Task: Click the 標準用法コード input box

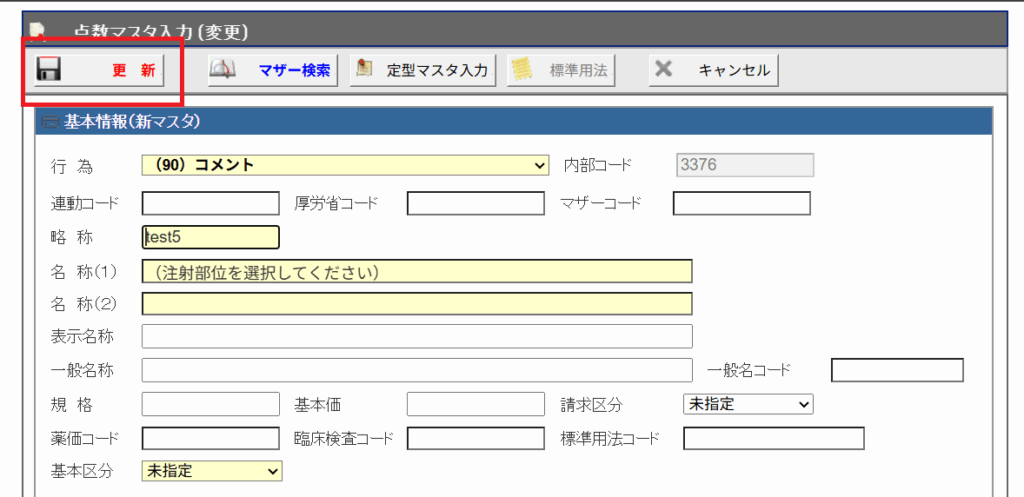Action: (773, 438)
